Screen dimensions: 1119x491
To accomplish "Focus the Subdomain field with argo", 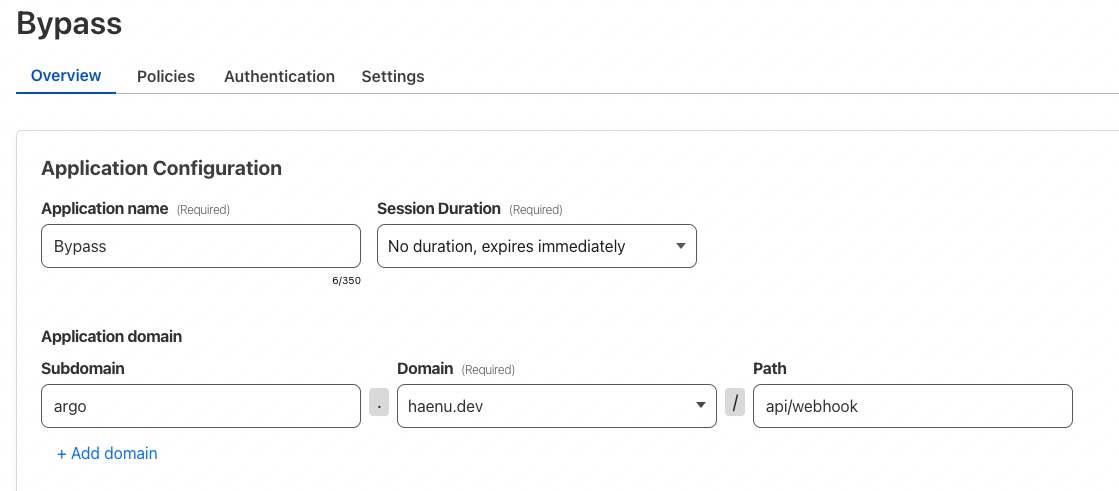I will [201, 406].
